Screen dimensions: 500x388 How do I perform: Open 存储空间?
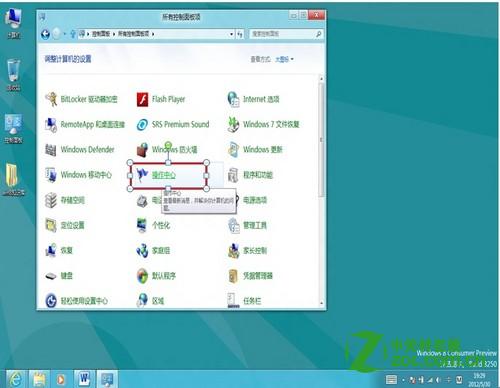tap(65, 200)
